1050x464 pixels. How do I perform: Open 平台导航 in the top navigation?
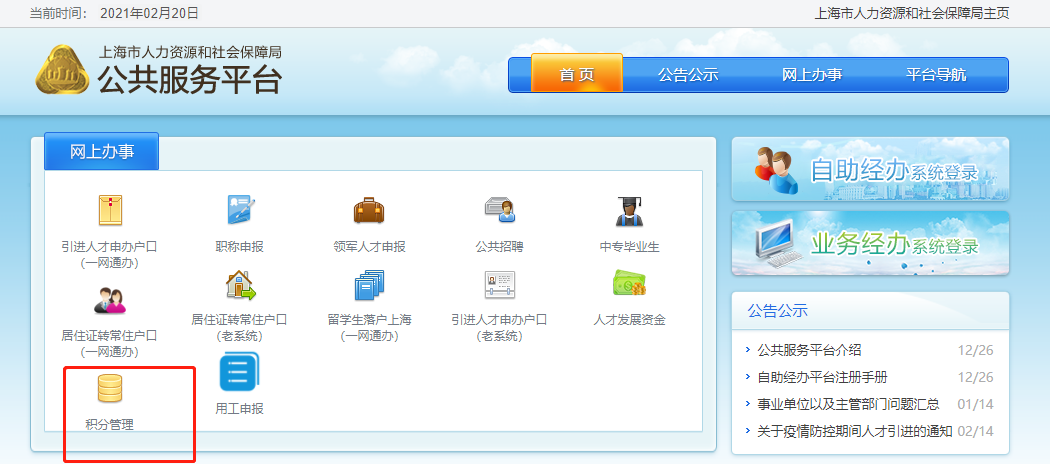click(936, 75)
